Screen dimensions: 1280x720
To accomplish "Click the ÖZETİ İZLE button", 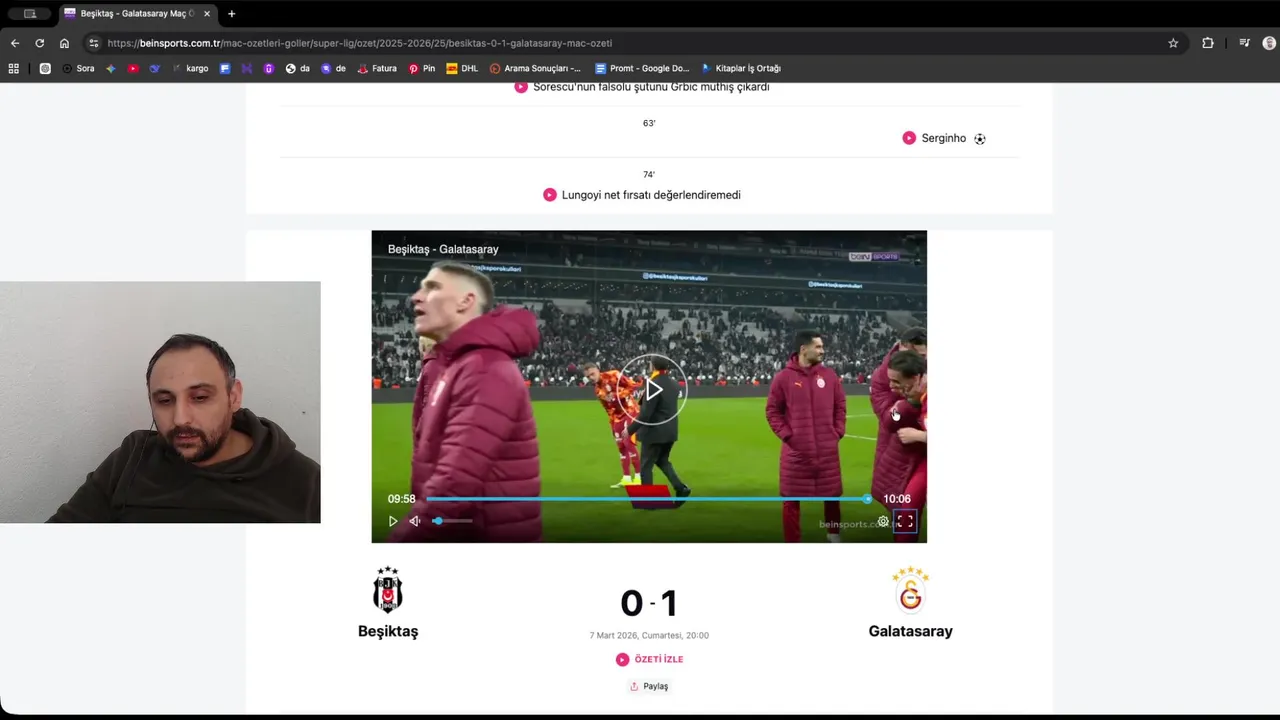I will pyautogui.click(x=650, y=659).
